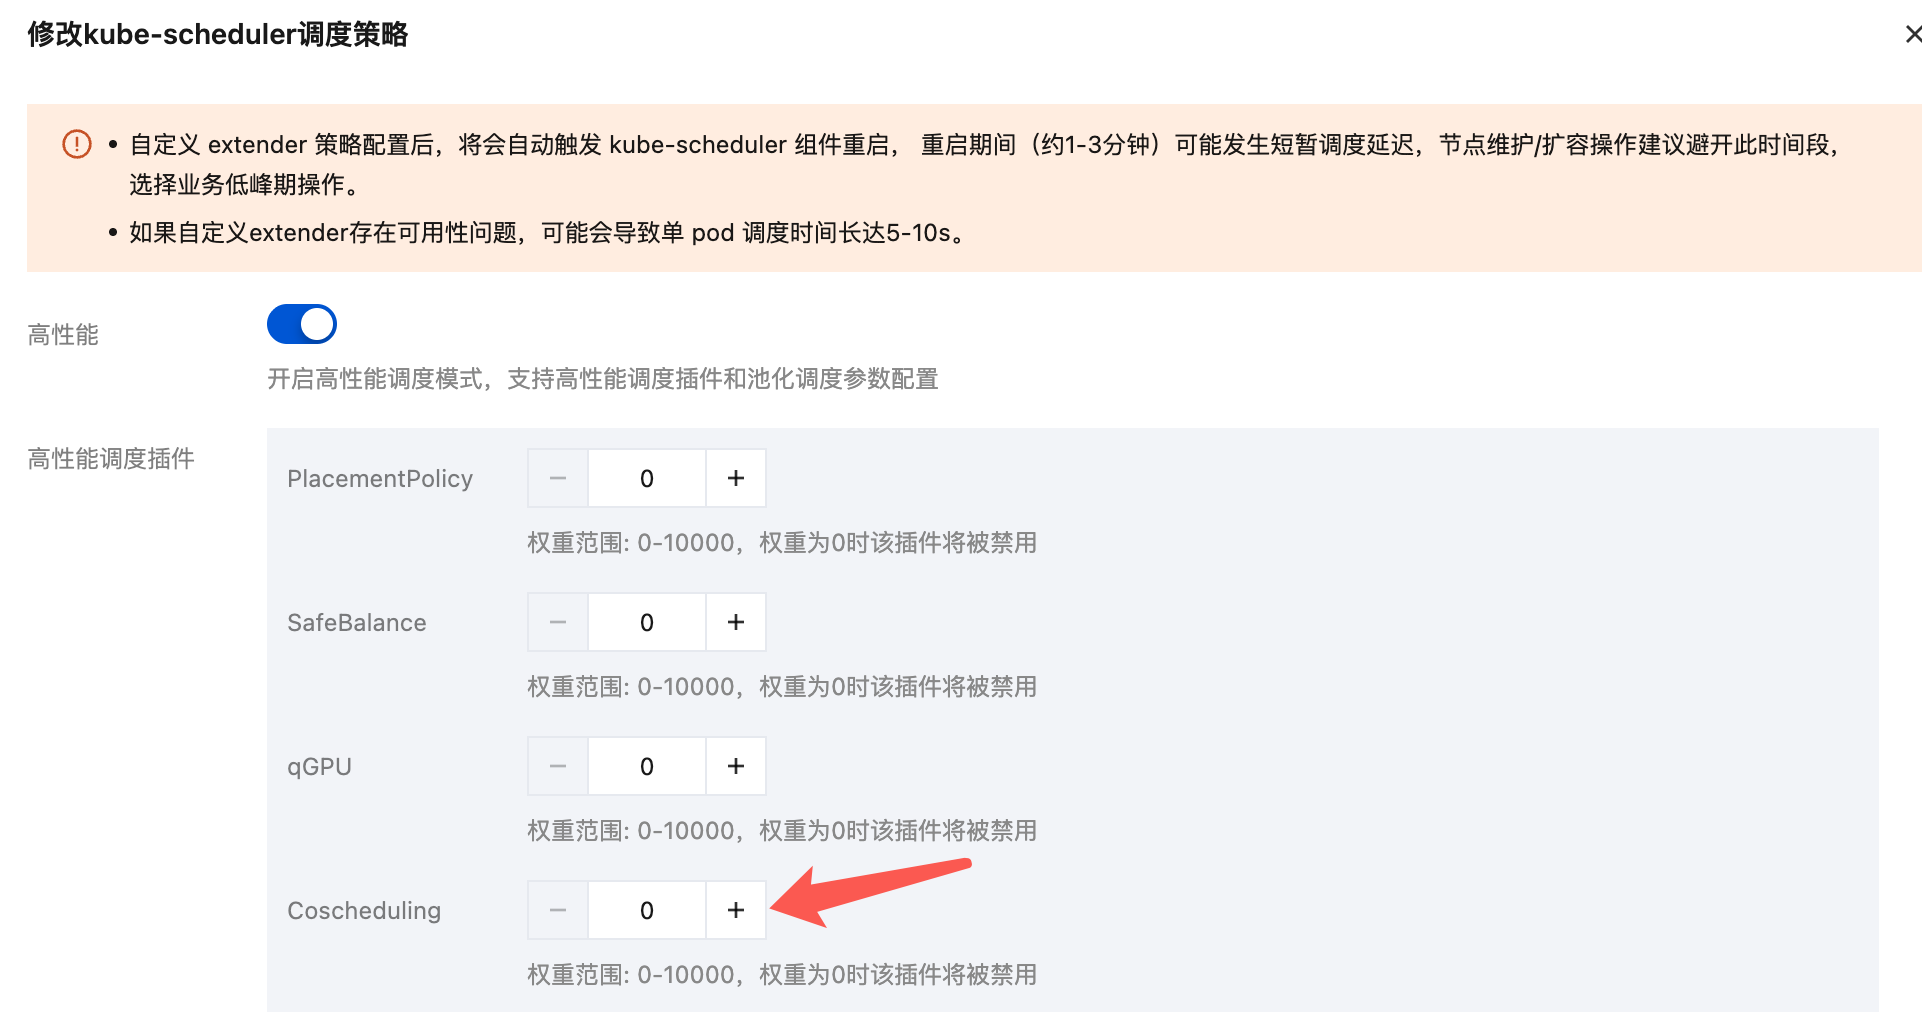Decrease the qGPU weight with minus

pyautogui.click(x=558, y=766)
